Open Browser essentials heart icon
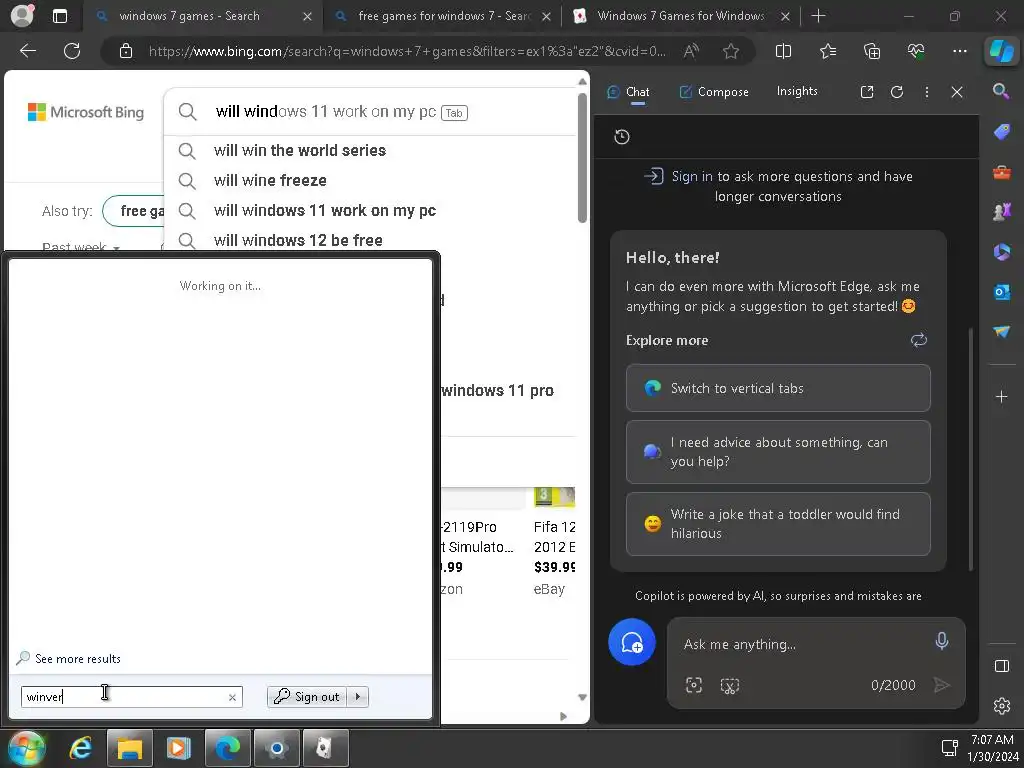Image resolution: width=1024 pixels, height=768 pixels. [x=916, y=51]
